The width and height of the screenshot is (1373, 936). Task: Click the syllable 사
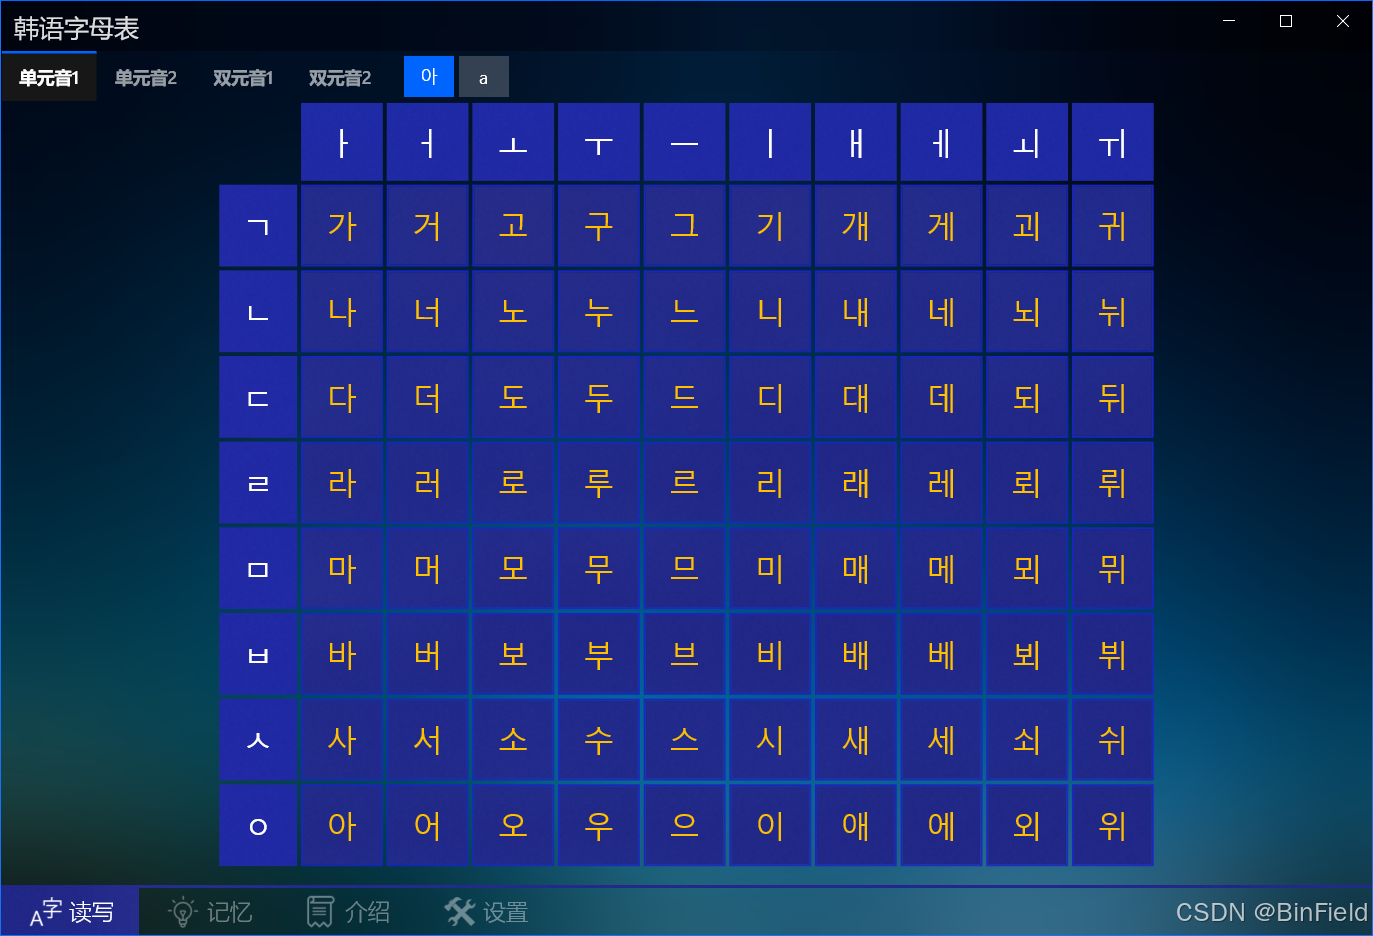342,740
